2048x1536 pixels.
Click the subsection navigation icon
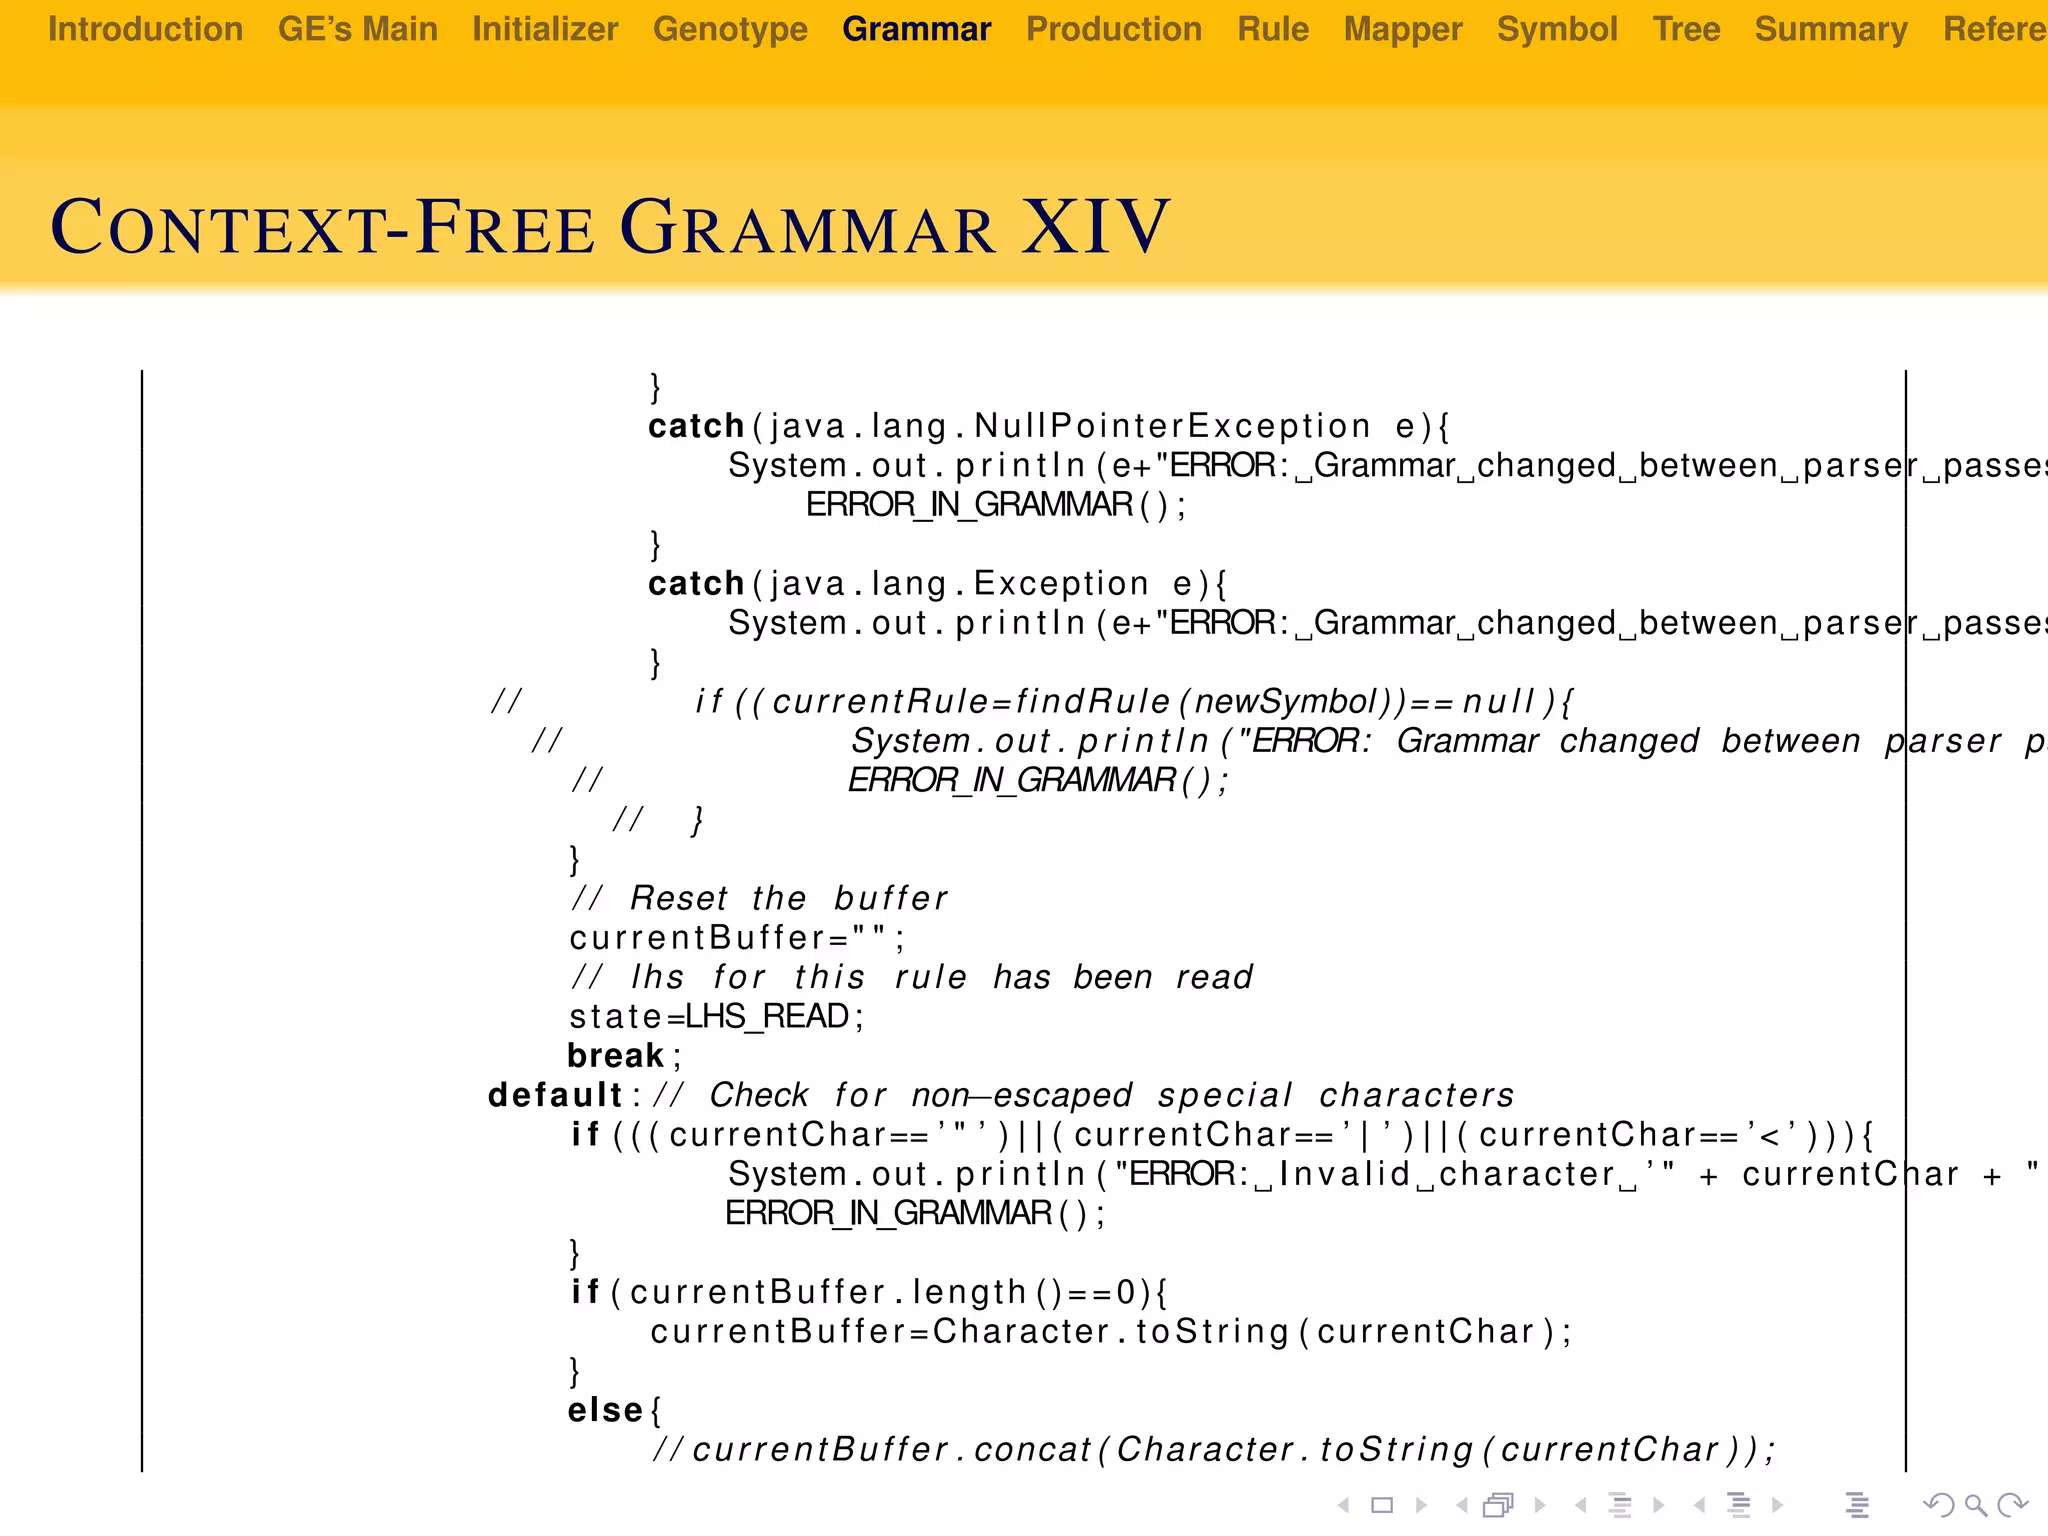(x=1620, y=1505)
